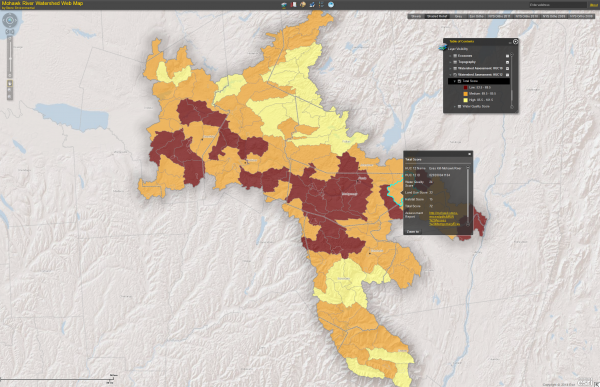Click the Layer Visibility stacked-layers icon
The height and width of the screenshot is (387, 600).
(x=442, y=47)
